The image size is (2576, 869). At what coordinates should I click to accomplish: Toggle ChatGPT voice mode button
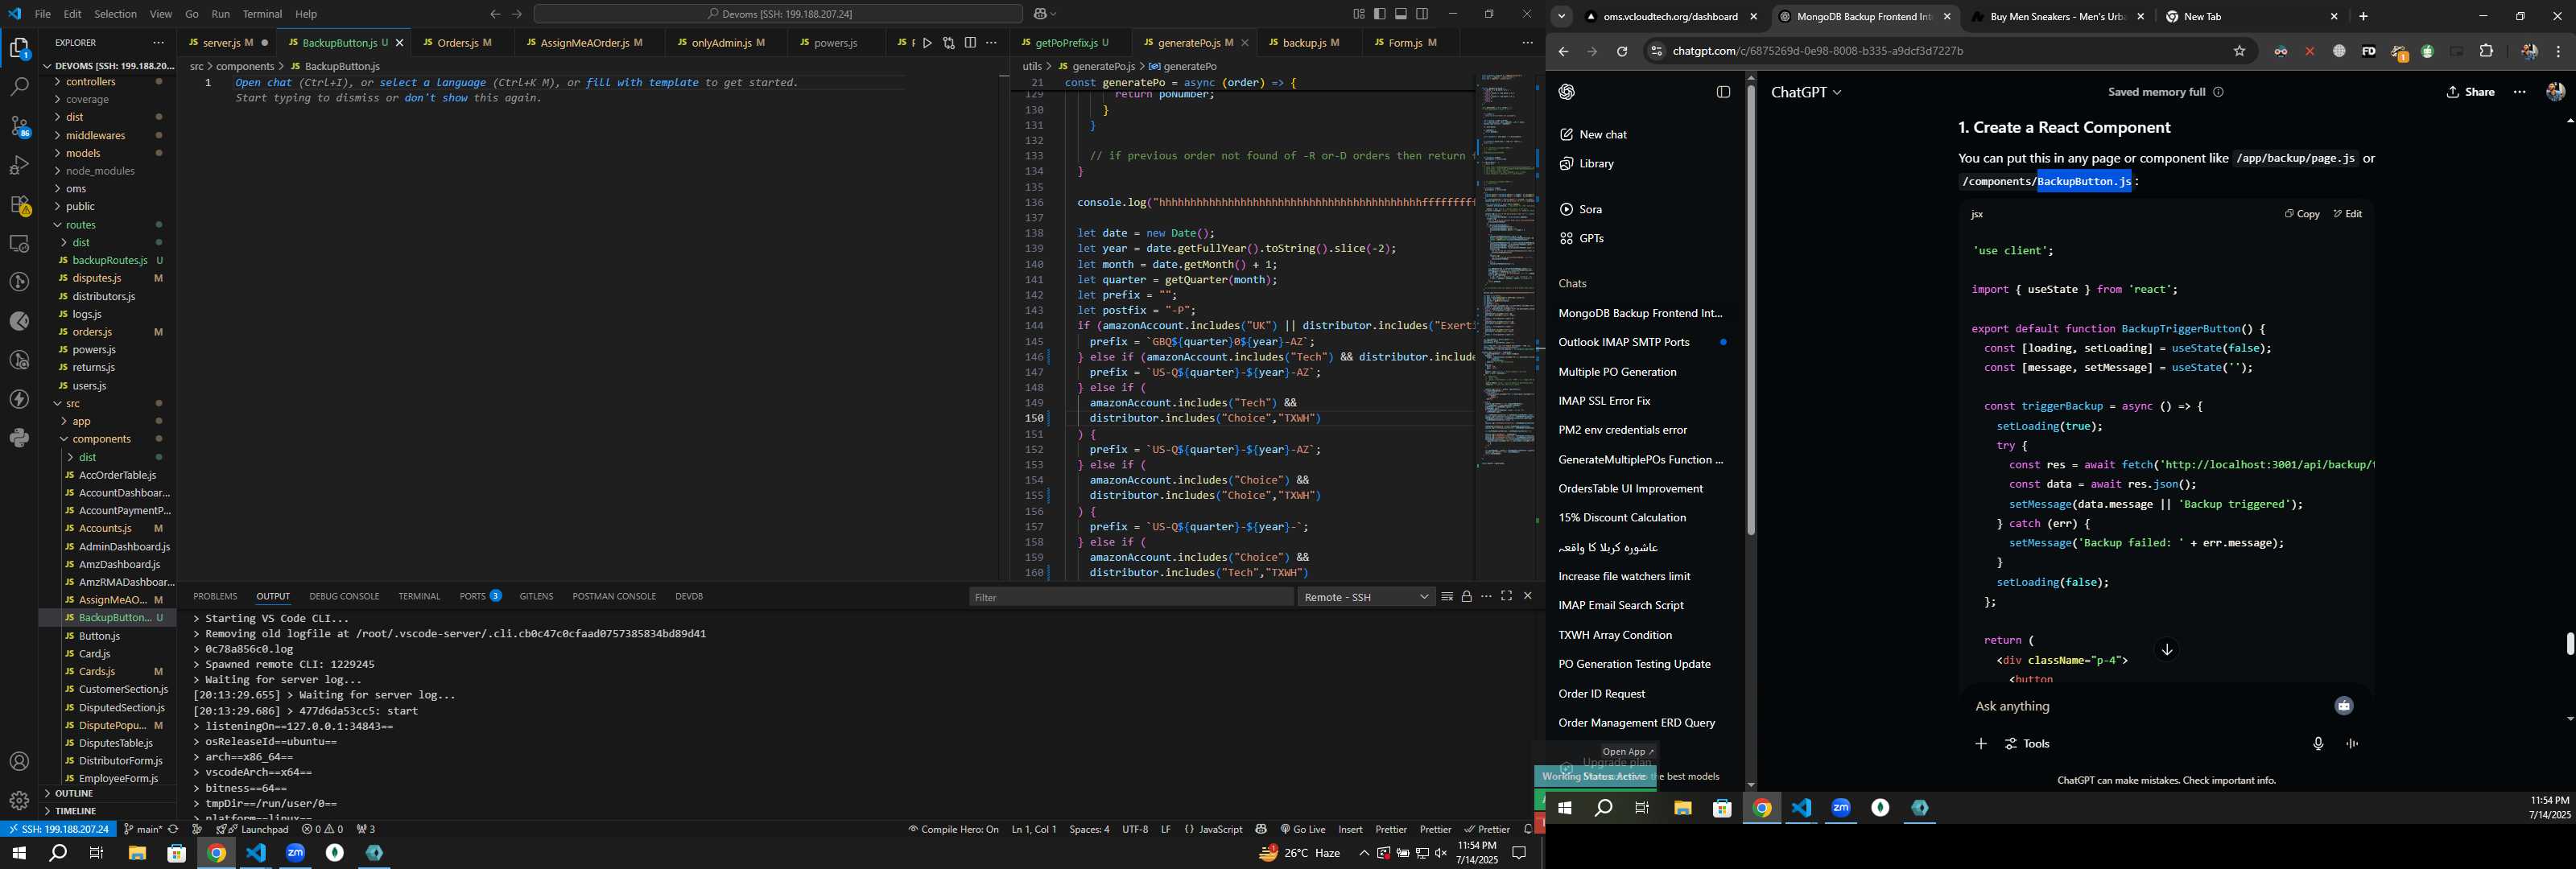pyautogui.click(x=2352, y=743)
